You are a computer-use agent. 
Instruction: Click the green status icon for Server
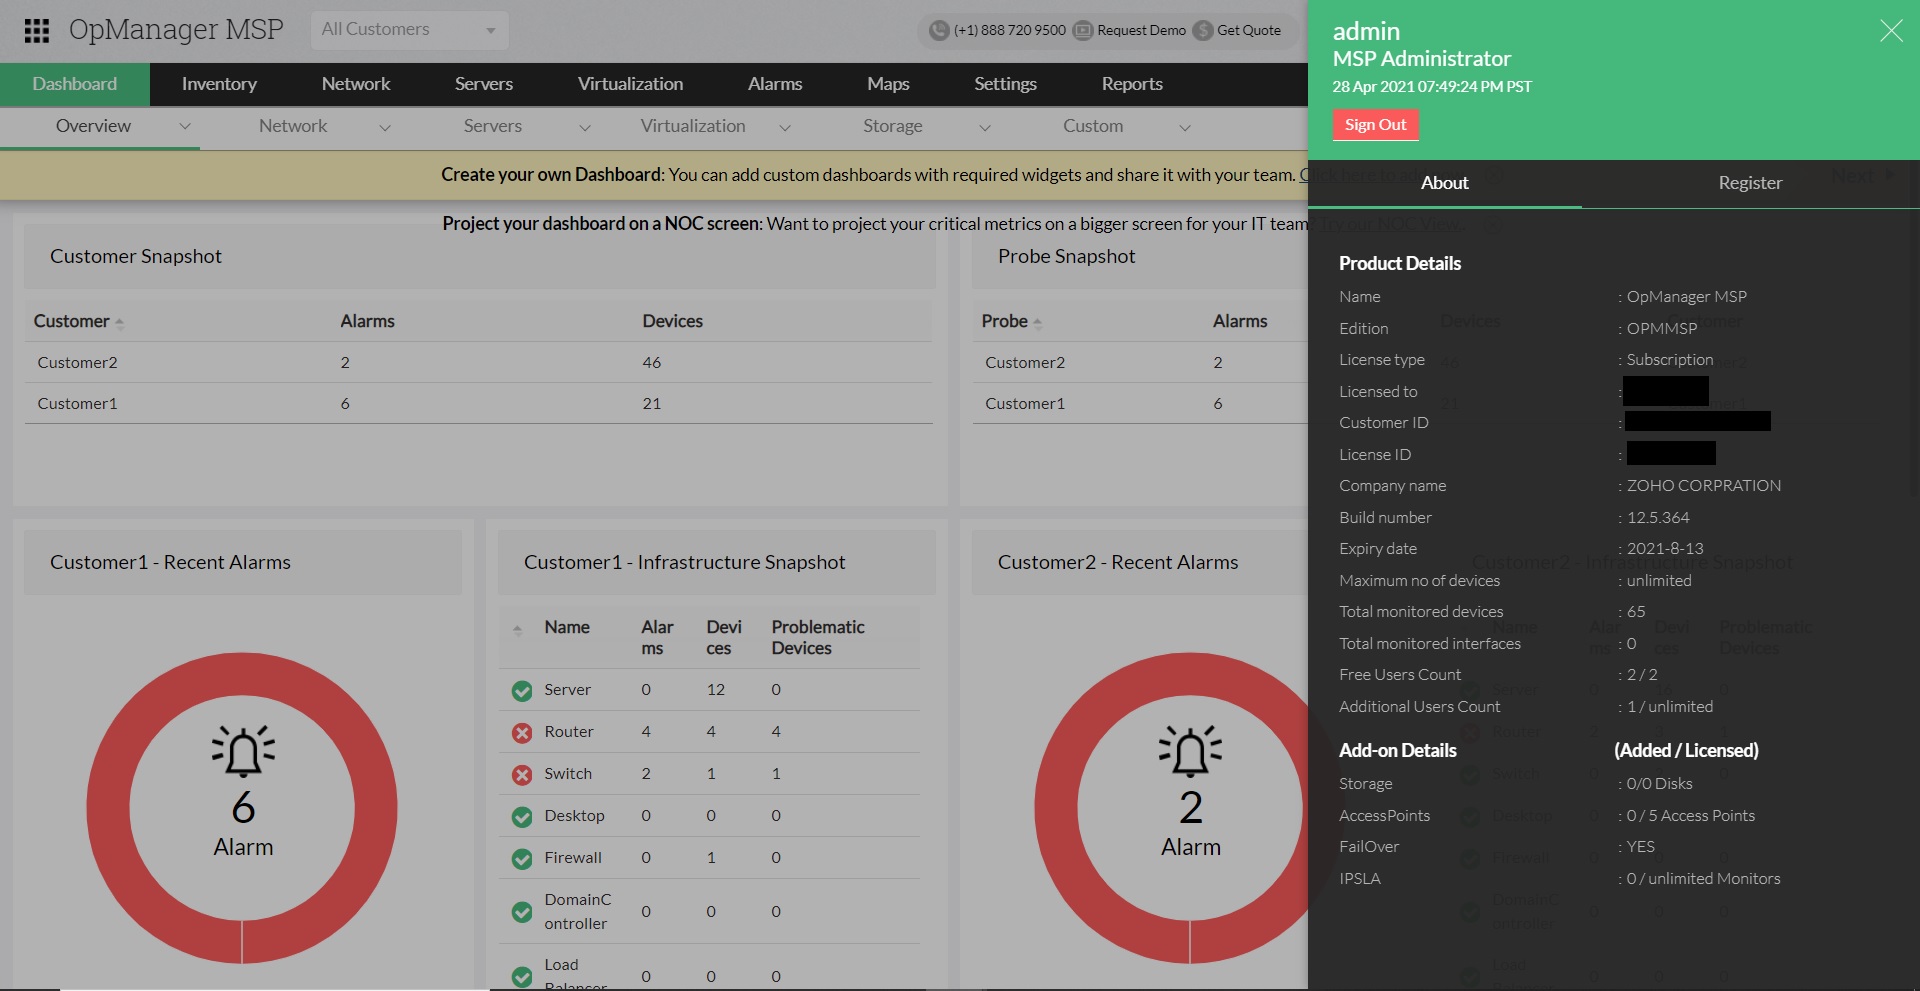click(x=522, y=690)
